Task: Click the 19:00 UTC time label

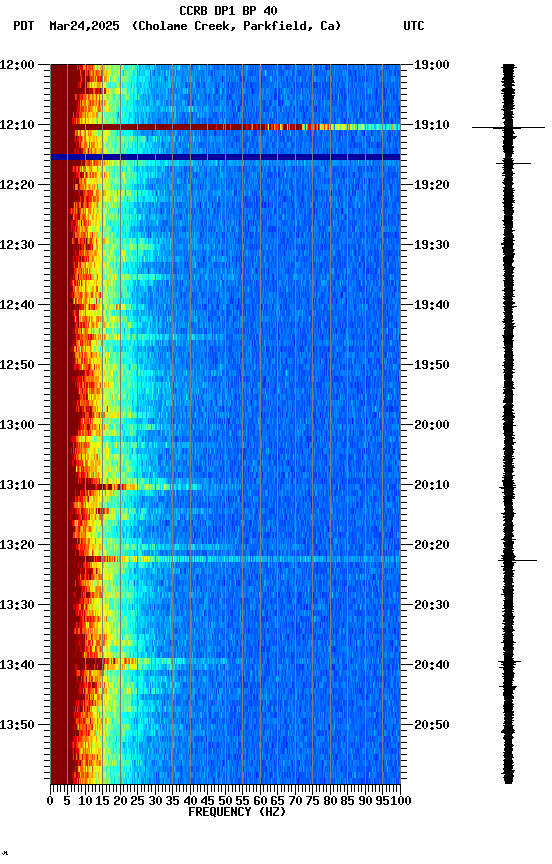Action: coord(432,65)
